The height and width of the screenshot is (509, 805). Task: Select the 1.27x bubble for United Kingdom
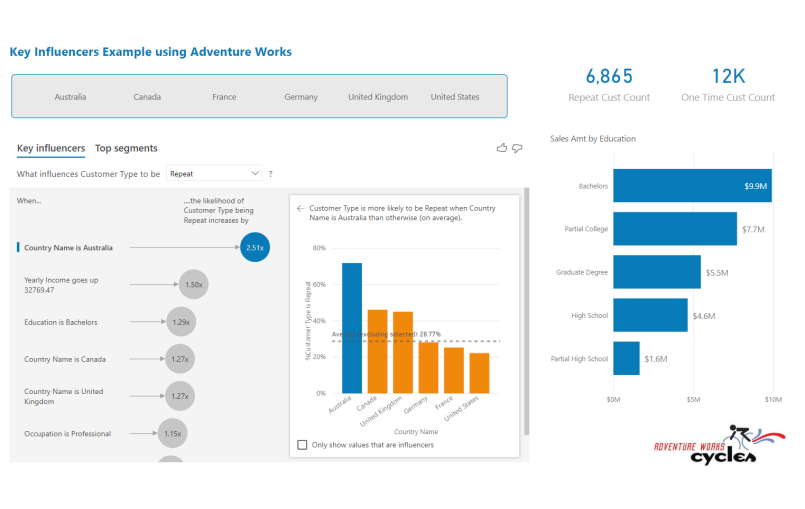coord(180,396)
